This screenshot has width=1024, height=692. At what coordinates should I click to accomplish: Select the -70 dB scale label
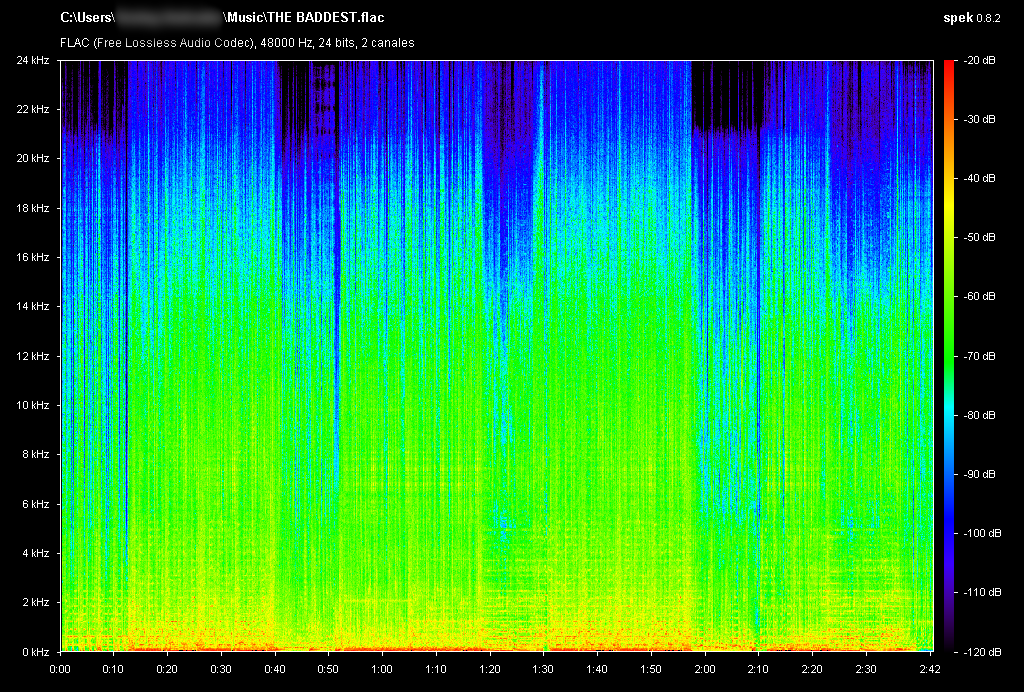(x=980, y=356)
